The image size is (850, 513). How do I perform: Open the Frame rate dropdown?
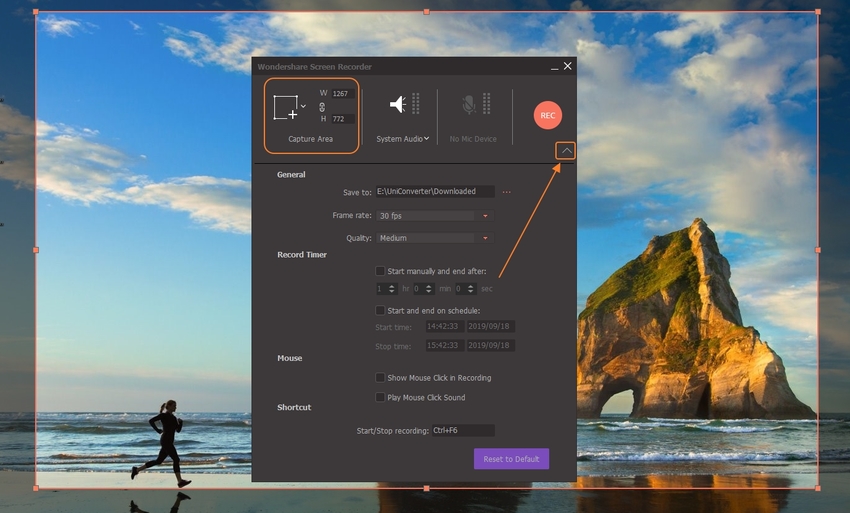[485, 216]
